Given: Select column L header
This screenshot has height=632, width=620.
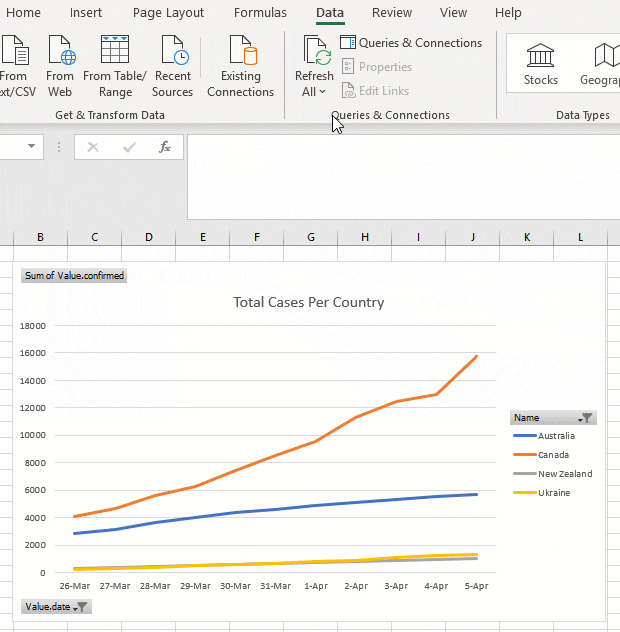Looking at the screenshot, I should (x=580, y=237).
